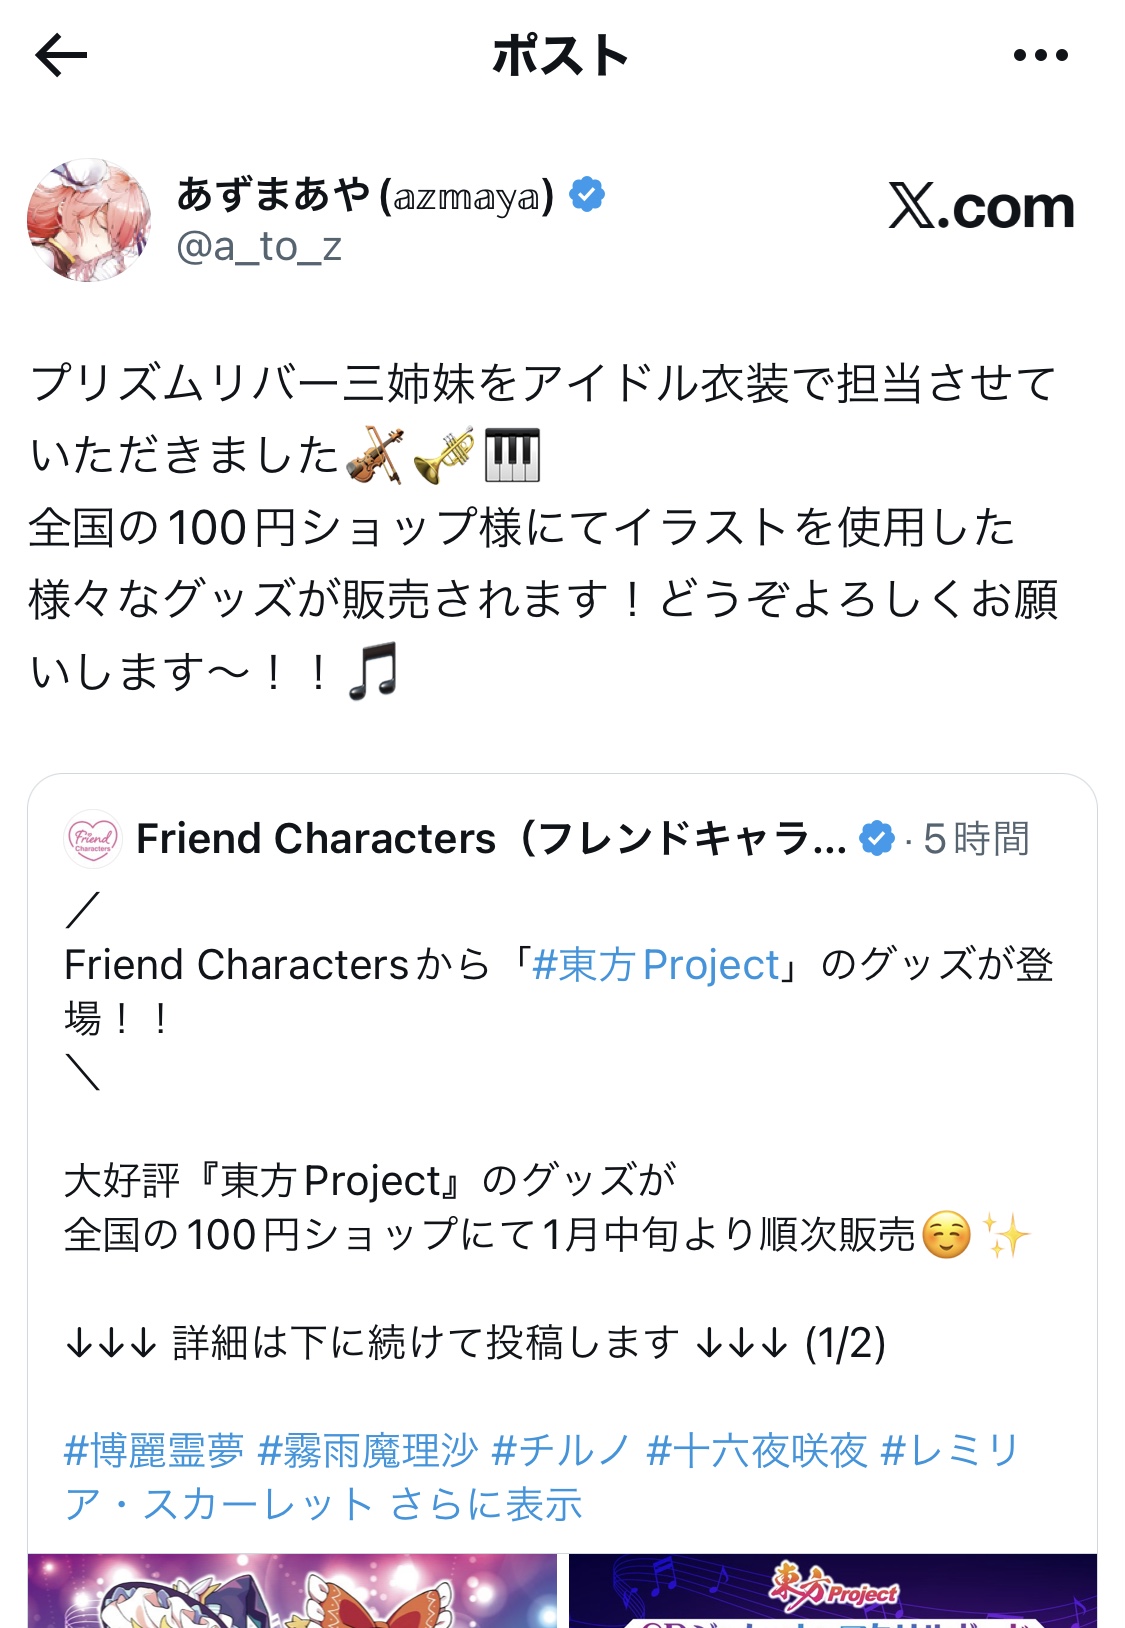Open the #チルノ hashtag
The width and height of the screenshot is (1125, 1628).
tap(561, 1450)
